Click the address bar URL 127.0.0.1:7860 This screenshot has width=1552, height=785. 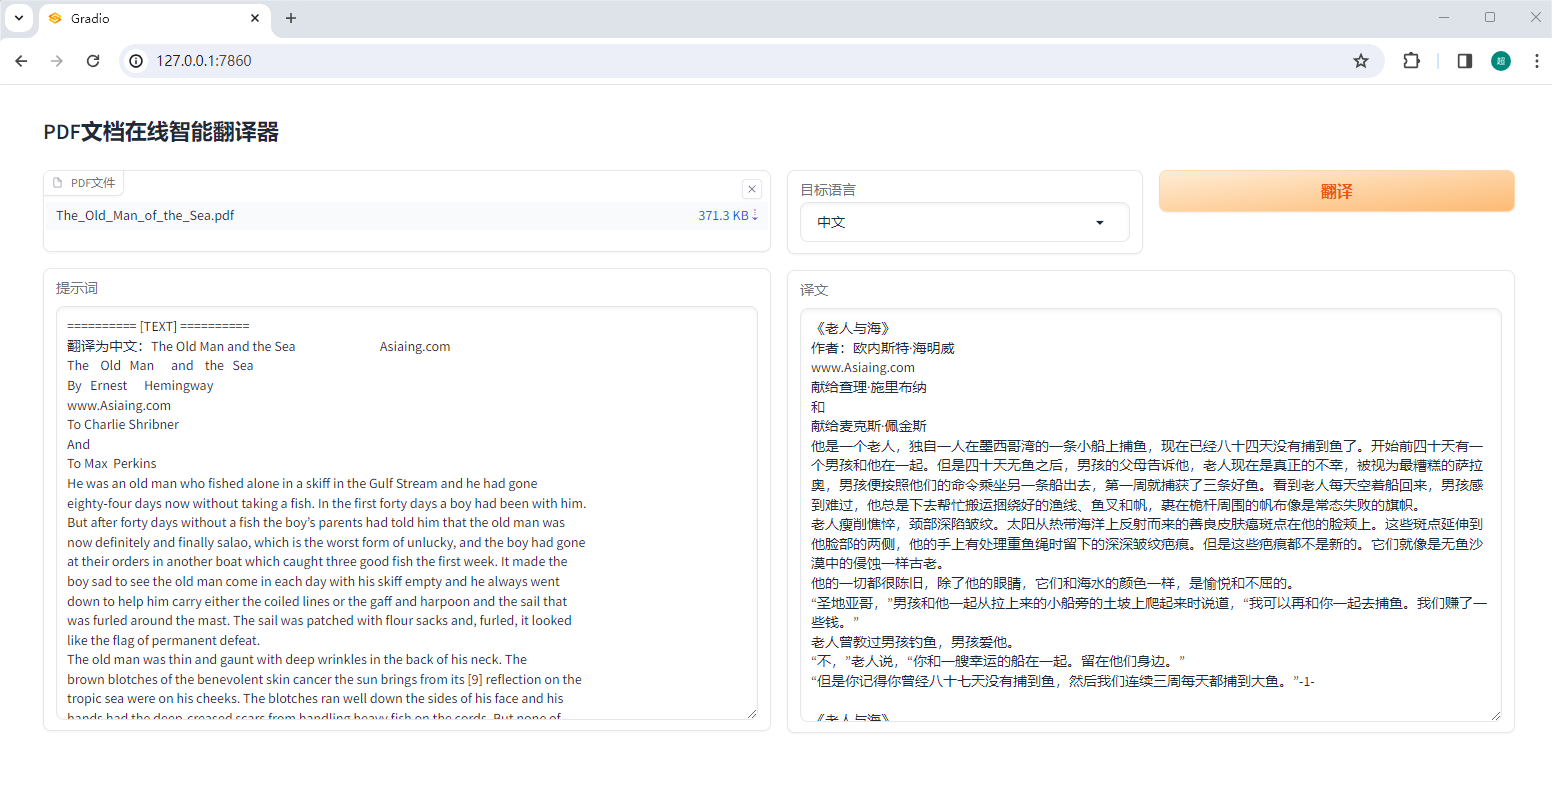pos(204,61)
